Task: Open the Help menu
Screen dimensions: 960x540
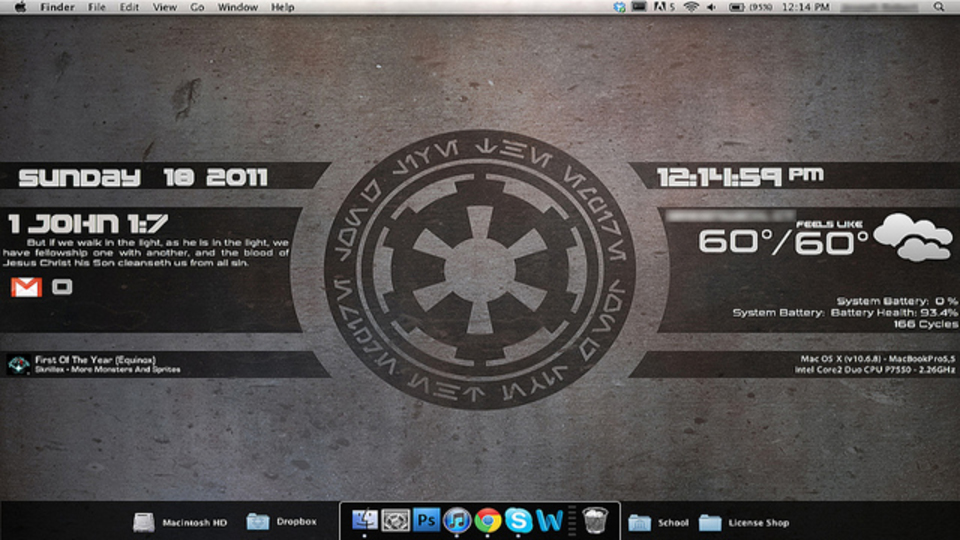Action: click(x=282, y=7)
